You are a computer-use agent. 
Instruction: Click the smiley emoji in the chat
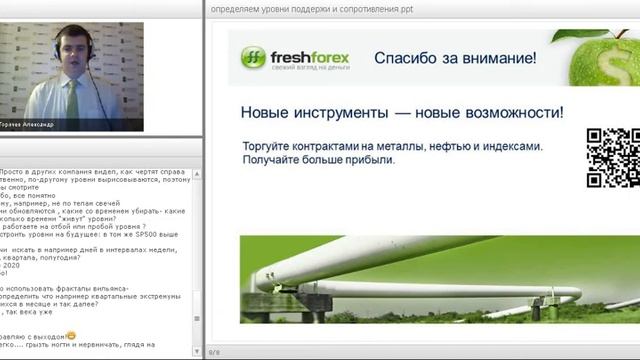71,336
